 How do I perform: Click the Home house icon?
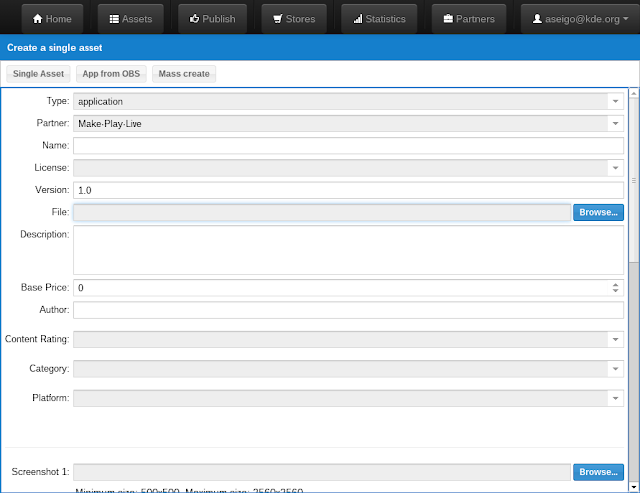pos(38,19)
